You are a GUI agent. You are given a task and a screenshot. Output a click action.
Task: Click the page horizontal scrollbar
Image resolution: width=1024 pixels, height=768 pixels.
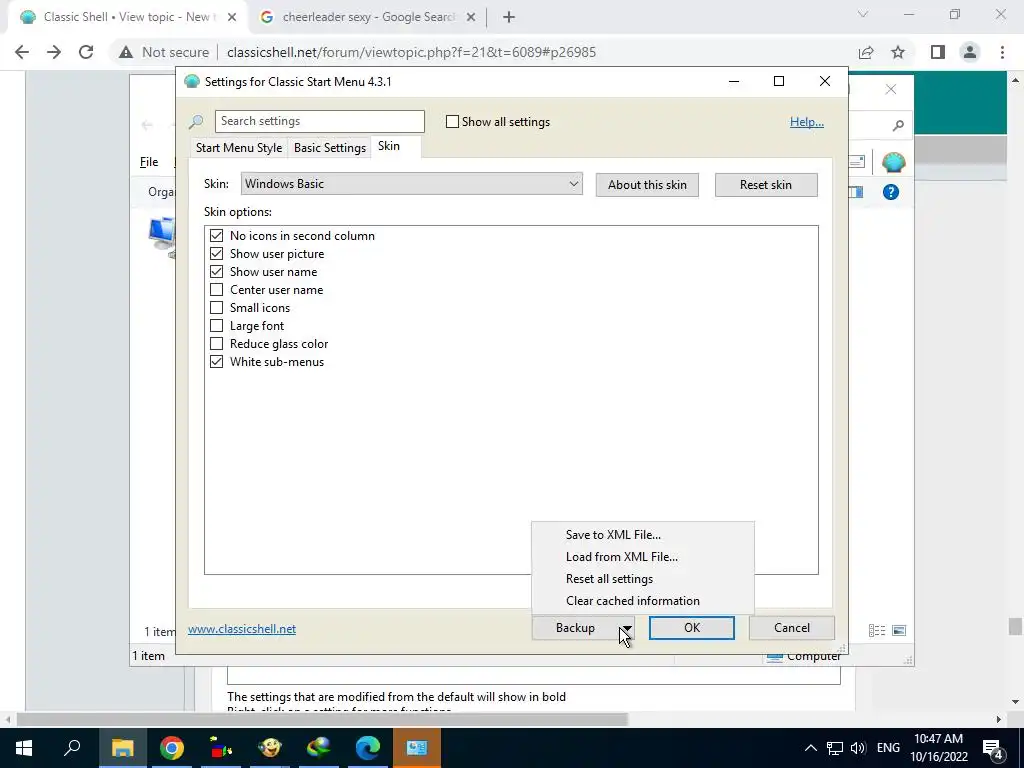(x=322, y=720)
